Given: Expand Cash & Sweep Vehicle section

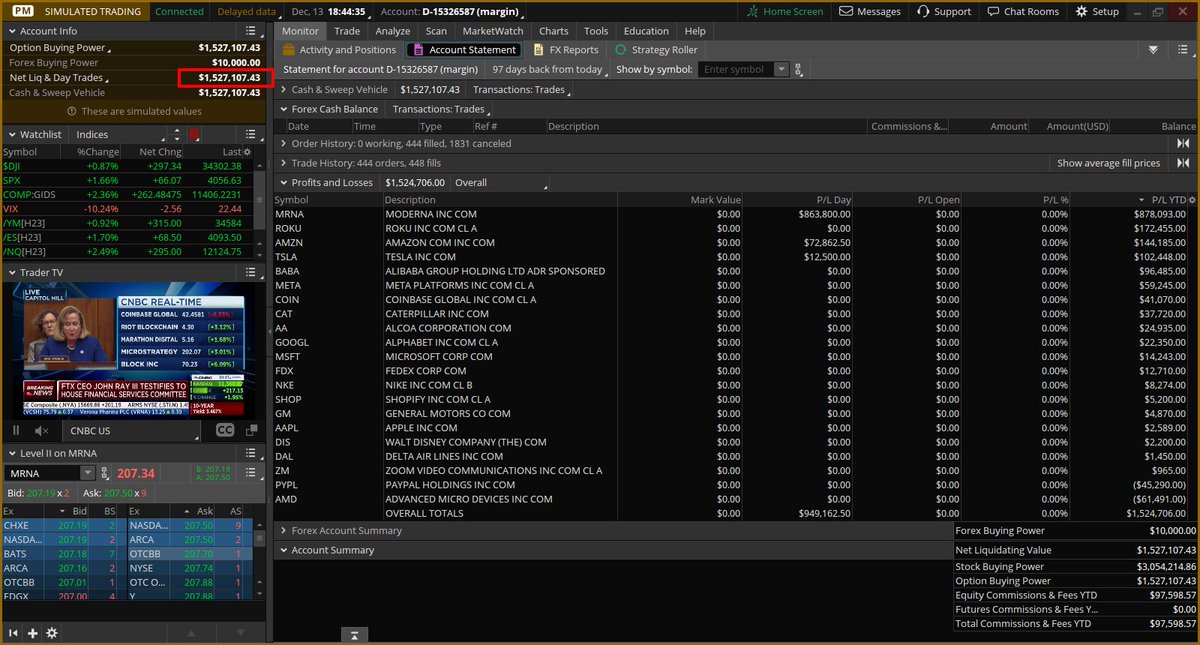Looking at the screenshot, I should (283, 90).
